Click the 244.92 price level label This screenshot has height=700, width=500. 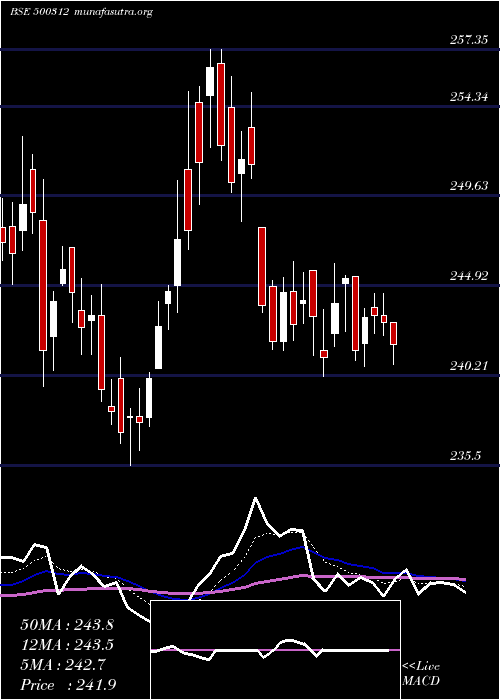coord(468,276)
